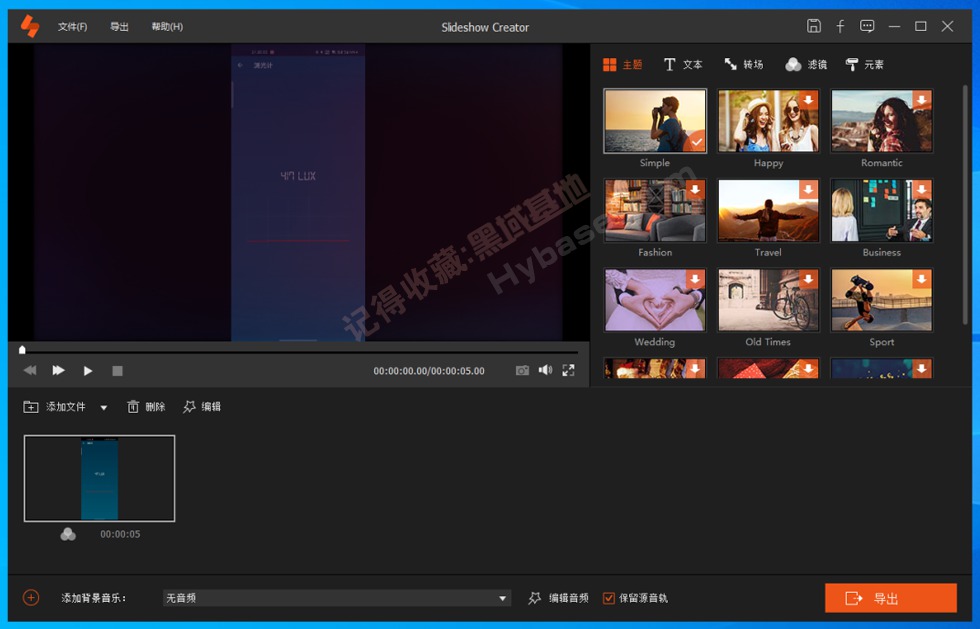Download the Business theme via arrow icon
980x629 pixels.
922,189
